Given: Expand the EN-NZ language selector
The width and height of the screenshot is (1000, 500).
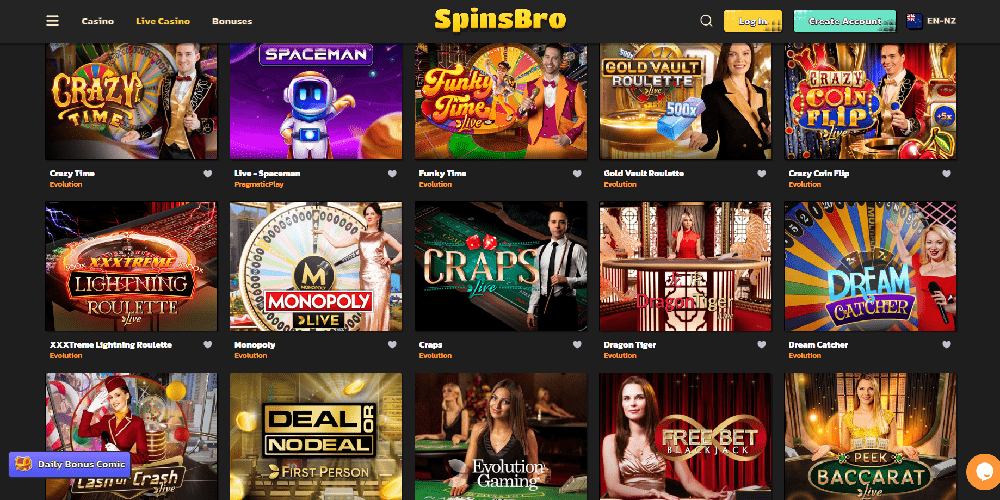Looking at the screenshot, I should [931, 21].
